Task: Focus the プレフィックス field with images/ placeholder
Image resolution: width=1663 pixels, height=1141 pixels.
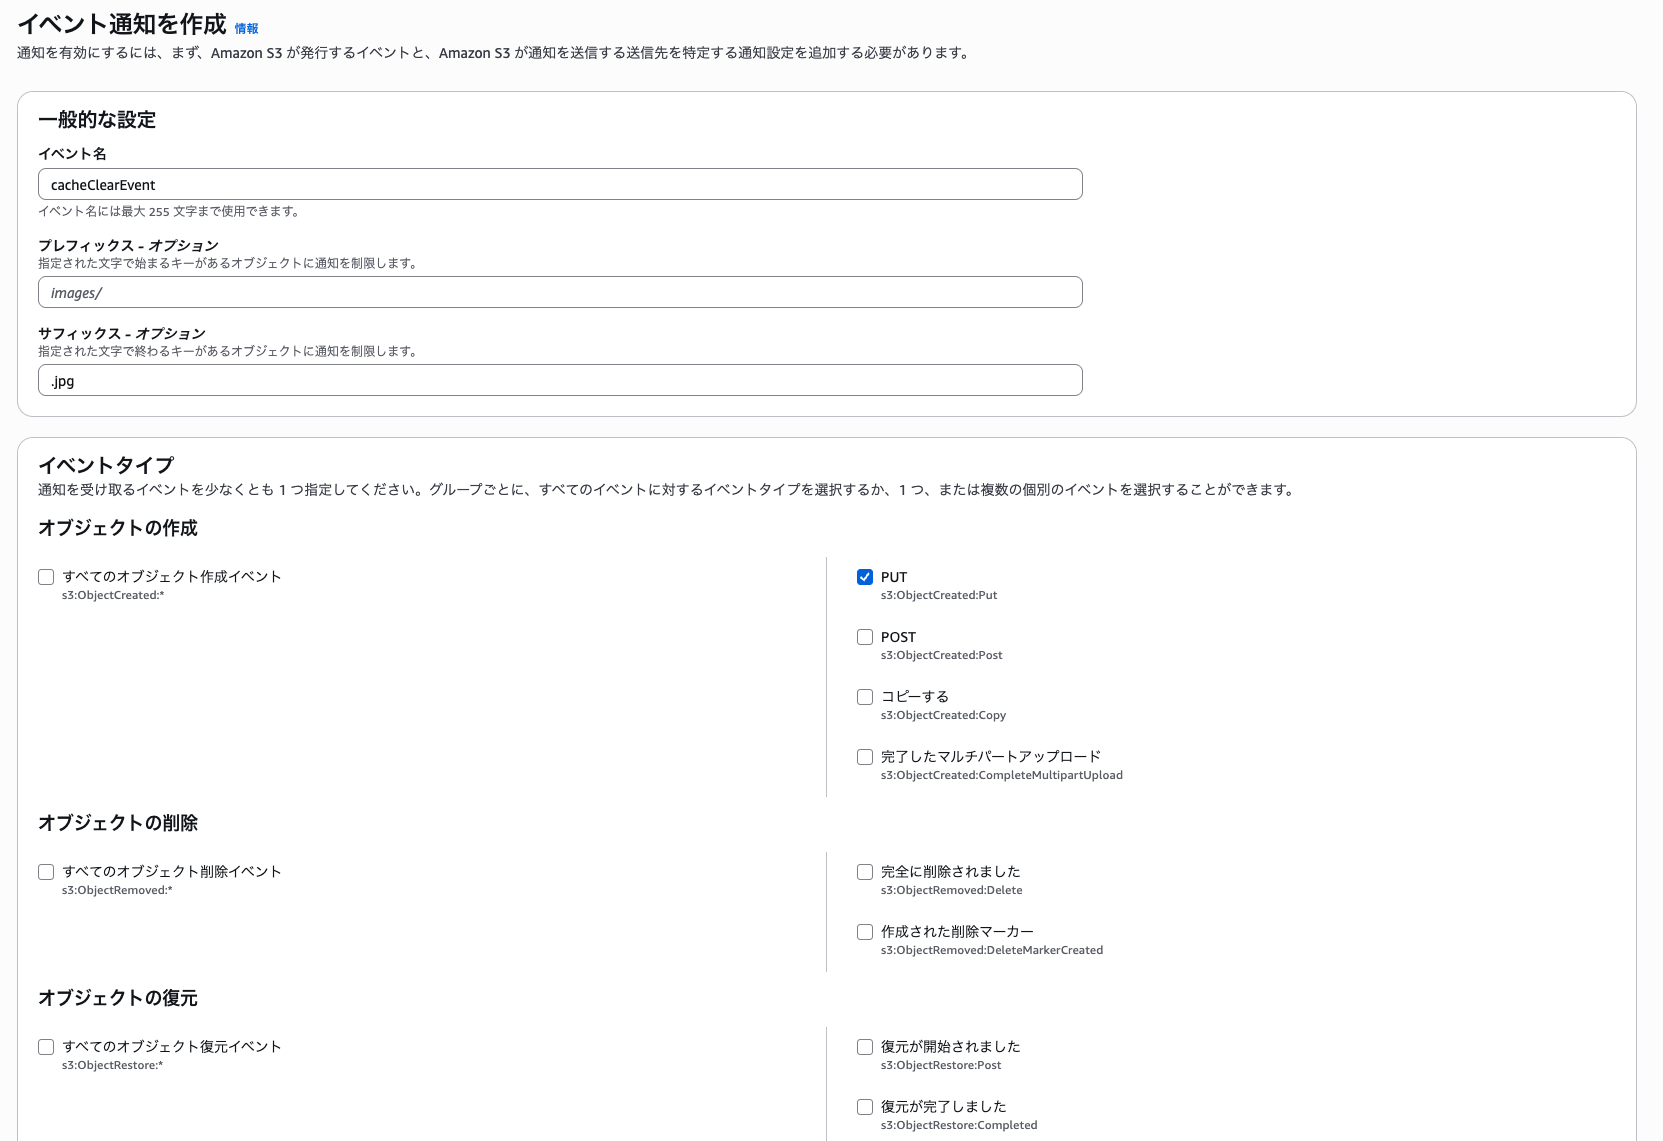Action: click(x=560, y=292)
